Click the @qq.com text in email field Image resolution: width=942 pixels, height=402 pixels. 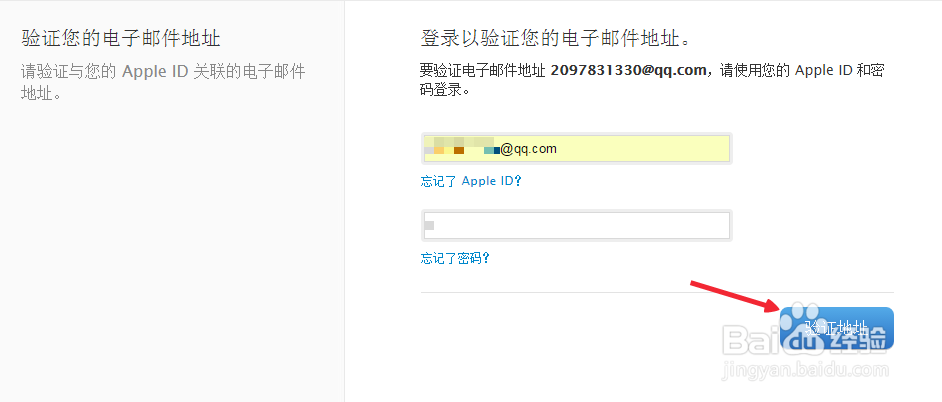click(x=528, y=149)
